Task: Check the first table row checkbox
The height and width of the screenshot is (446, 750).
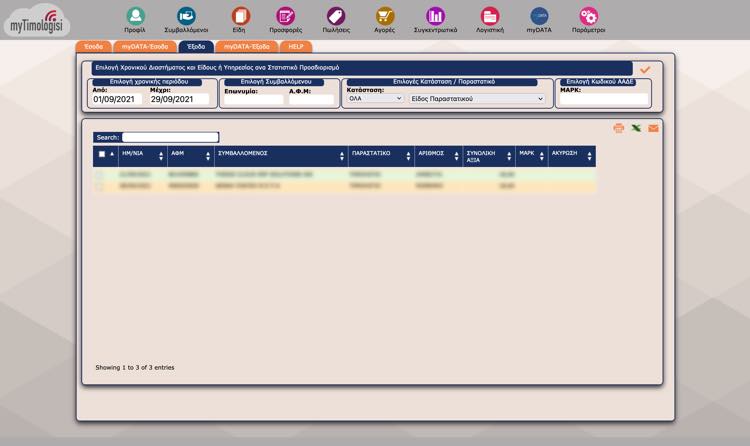Action: point(99,174)
